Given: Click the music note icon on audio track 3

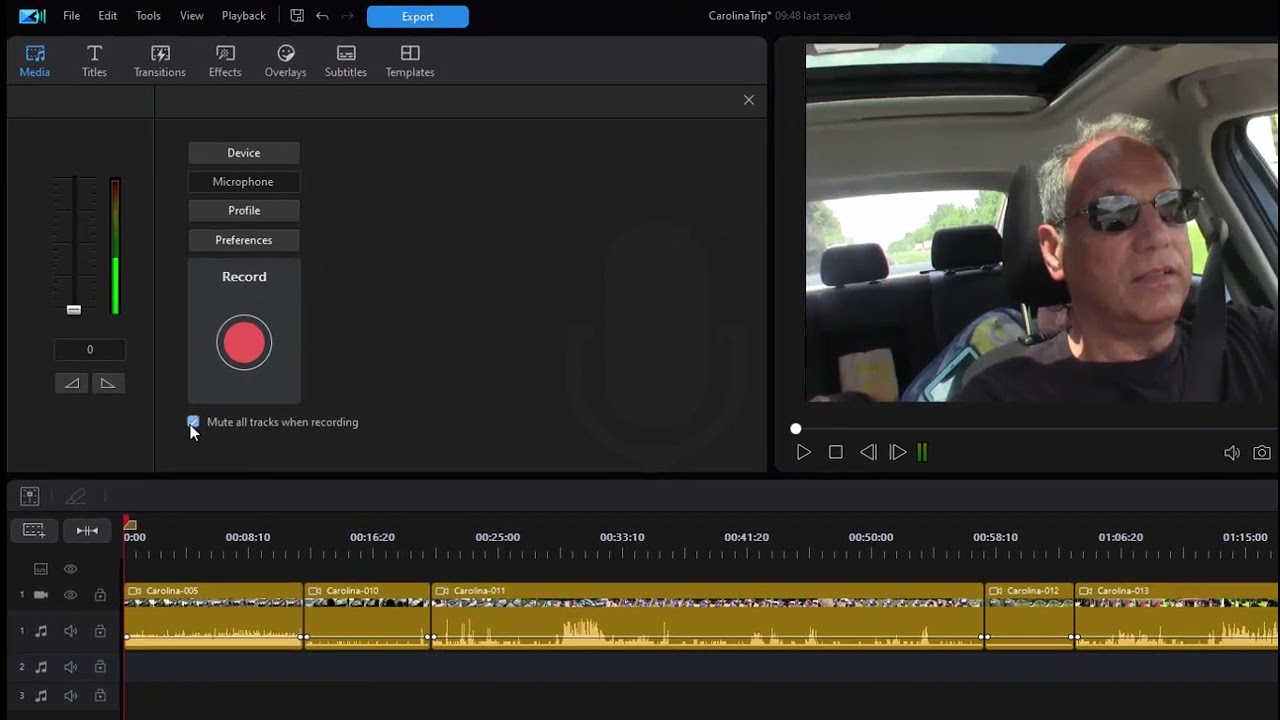Looking at the screenshot, I should [41, 696].
